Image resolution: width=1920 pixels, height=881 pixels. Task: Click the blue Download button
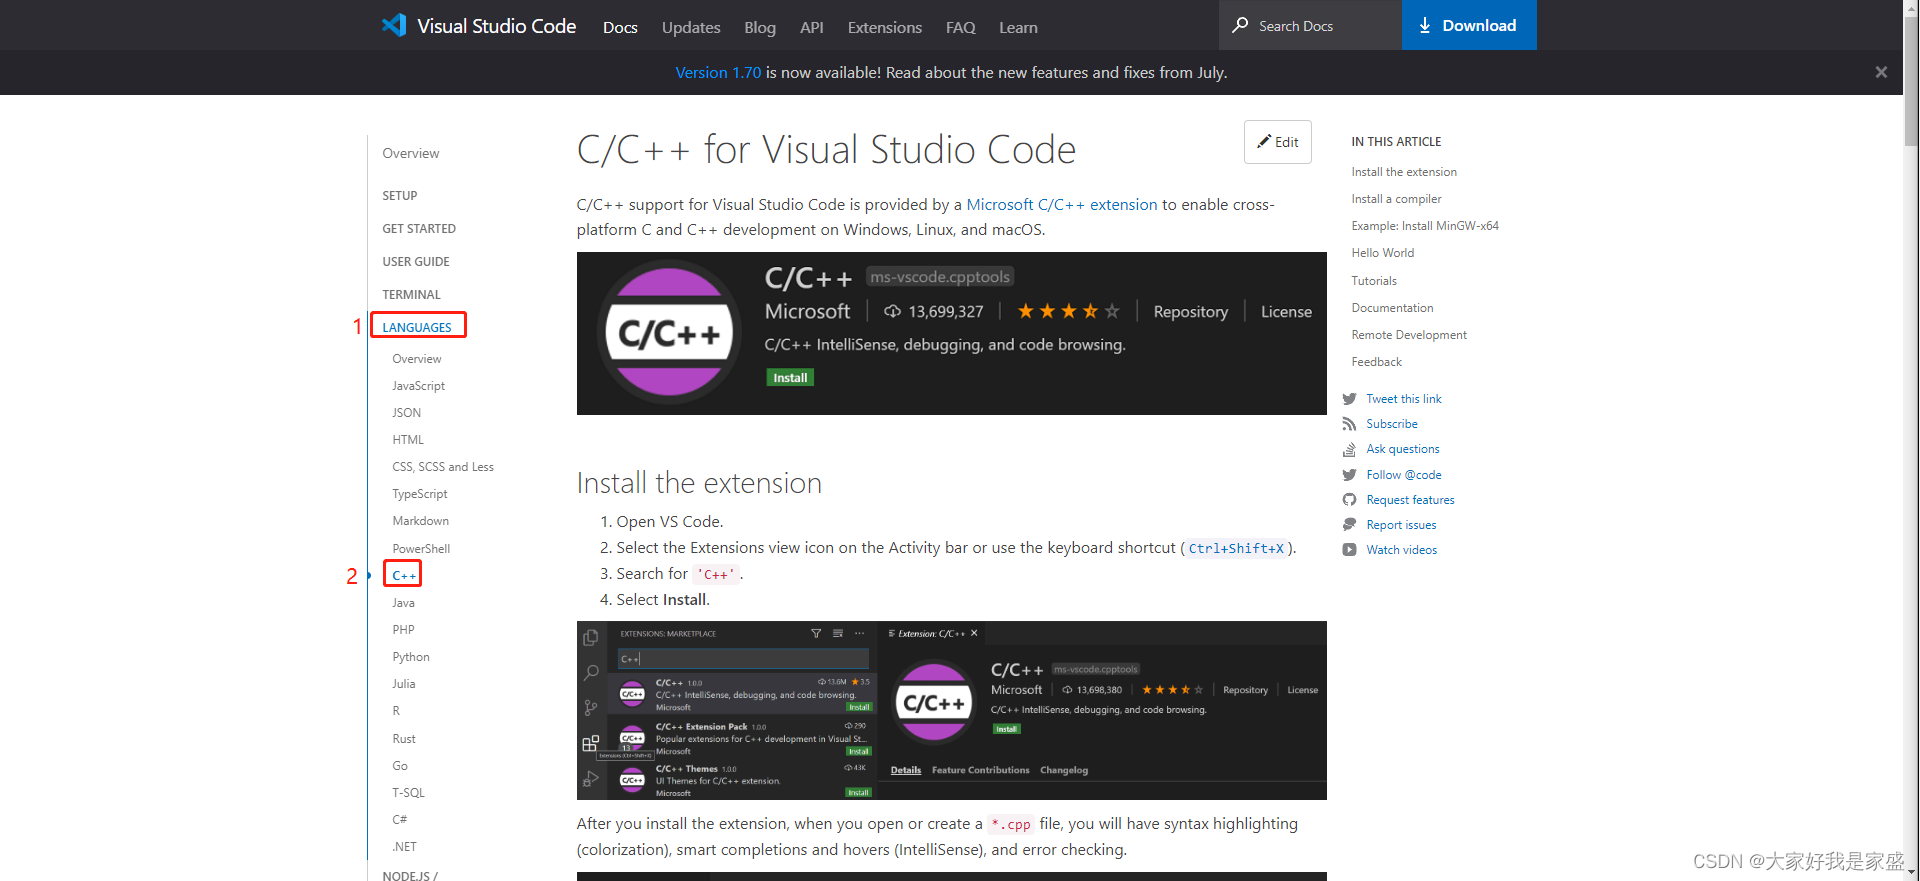tap(1469, 25)
